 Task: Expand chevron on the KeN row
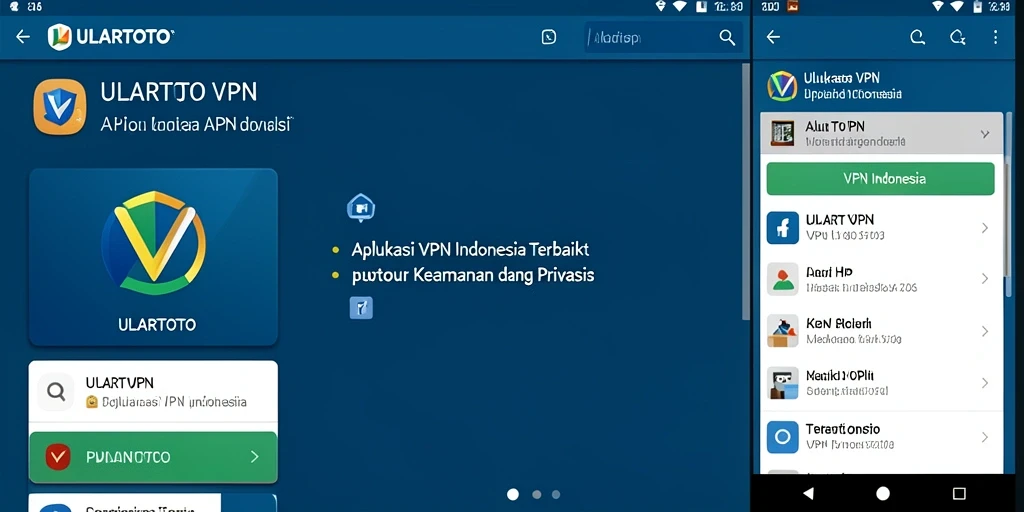point(985,332)
